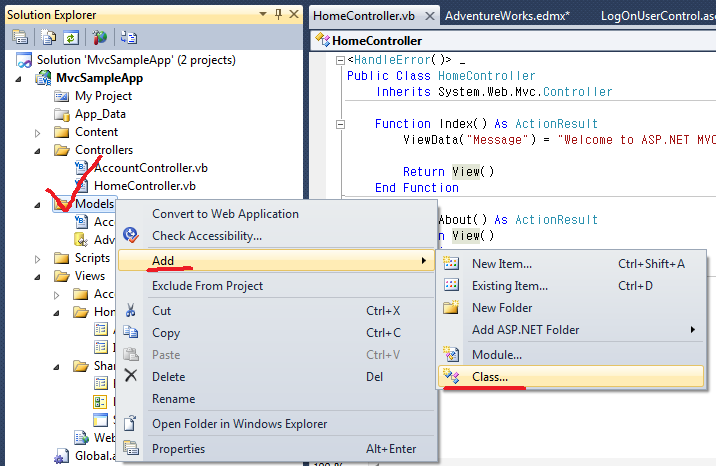Click the New Item icon in submenu
Screen dimensions: 716x466
pyautogui.click(x=451, y=263)
